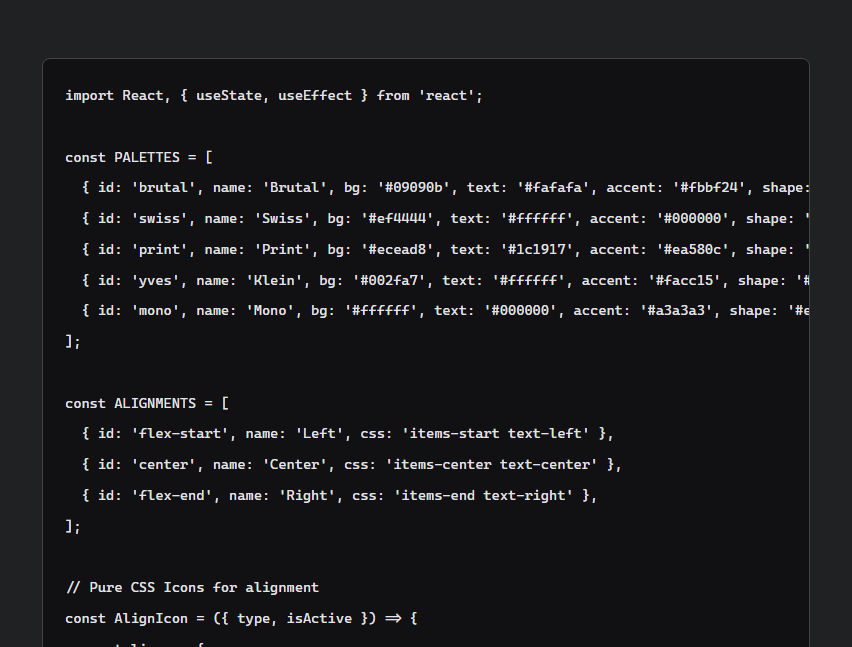Click the import React line of code
Image resolution: width=852 pixels, height=647 pixels.
pos(274,96)
